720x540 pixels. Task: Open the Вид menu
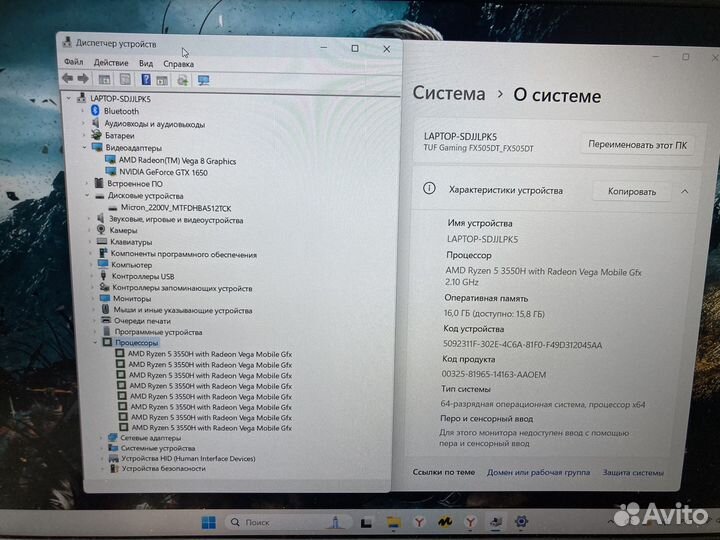pyautogui.click(x=146, y=63)
